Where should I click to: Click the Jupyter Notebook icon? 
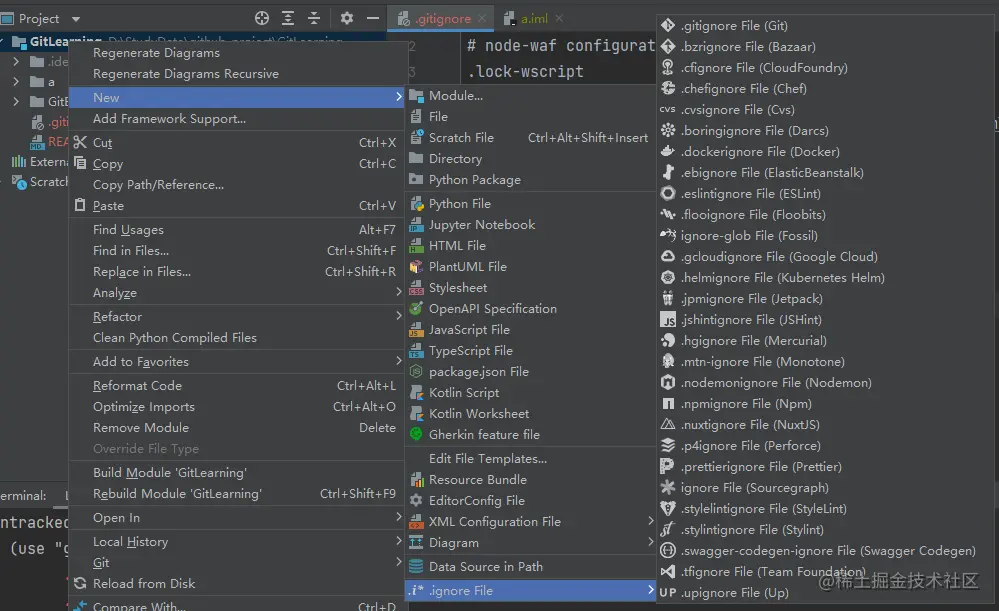tap(416, 225)
